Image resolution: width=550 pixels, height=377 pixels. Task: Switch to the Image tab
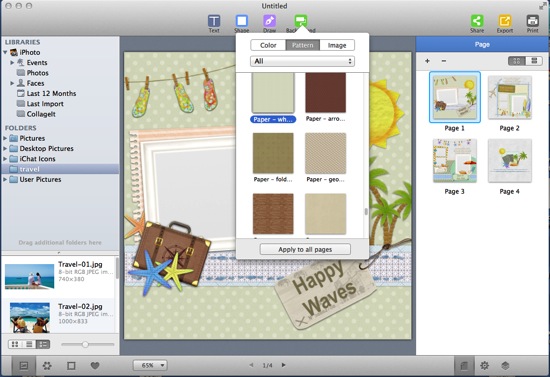tap(337, 45)
